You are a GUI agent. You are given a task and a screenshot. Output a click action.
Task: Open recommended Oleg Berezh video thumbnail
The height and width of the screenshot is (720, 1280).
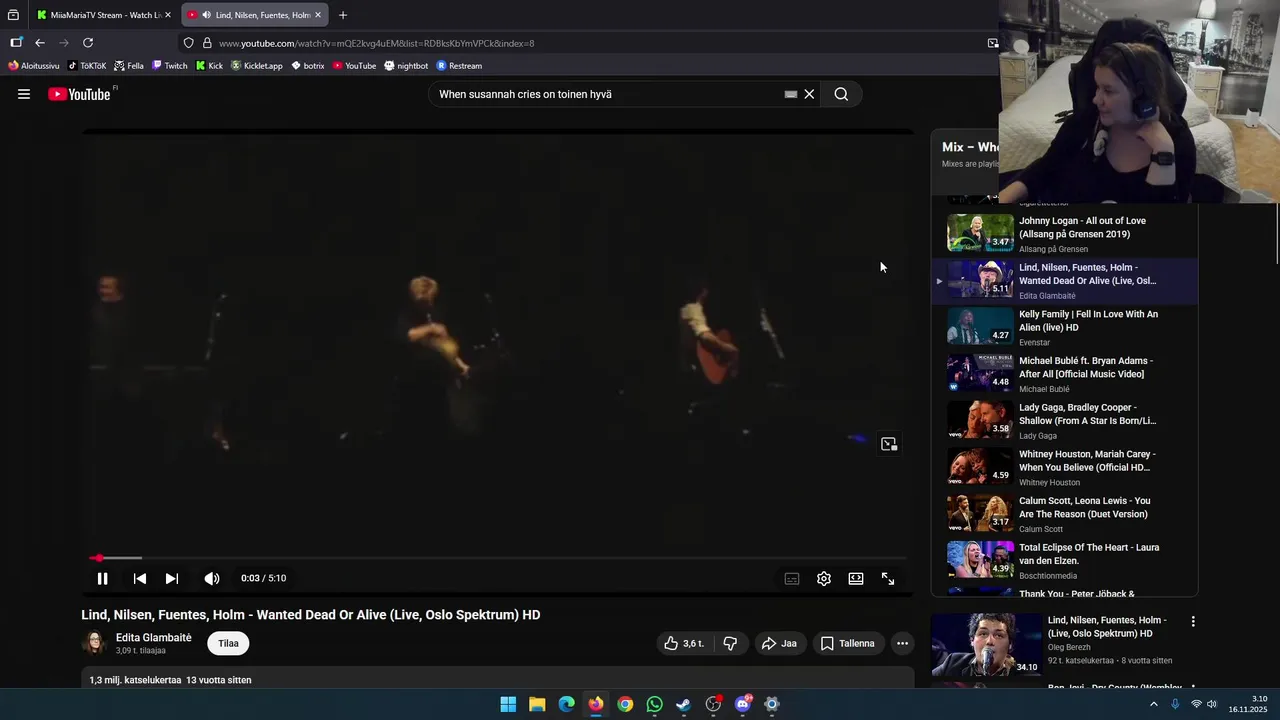(x=986, y=645)
